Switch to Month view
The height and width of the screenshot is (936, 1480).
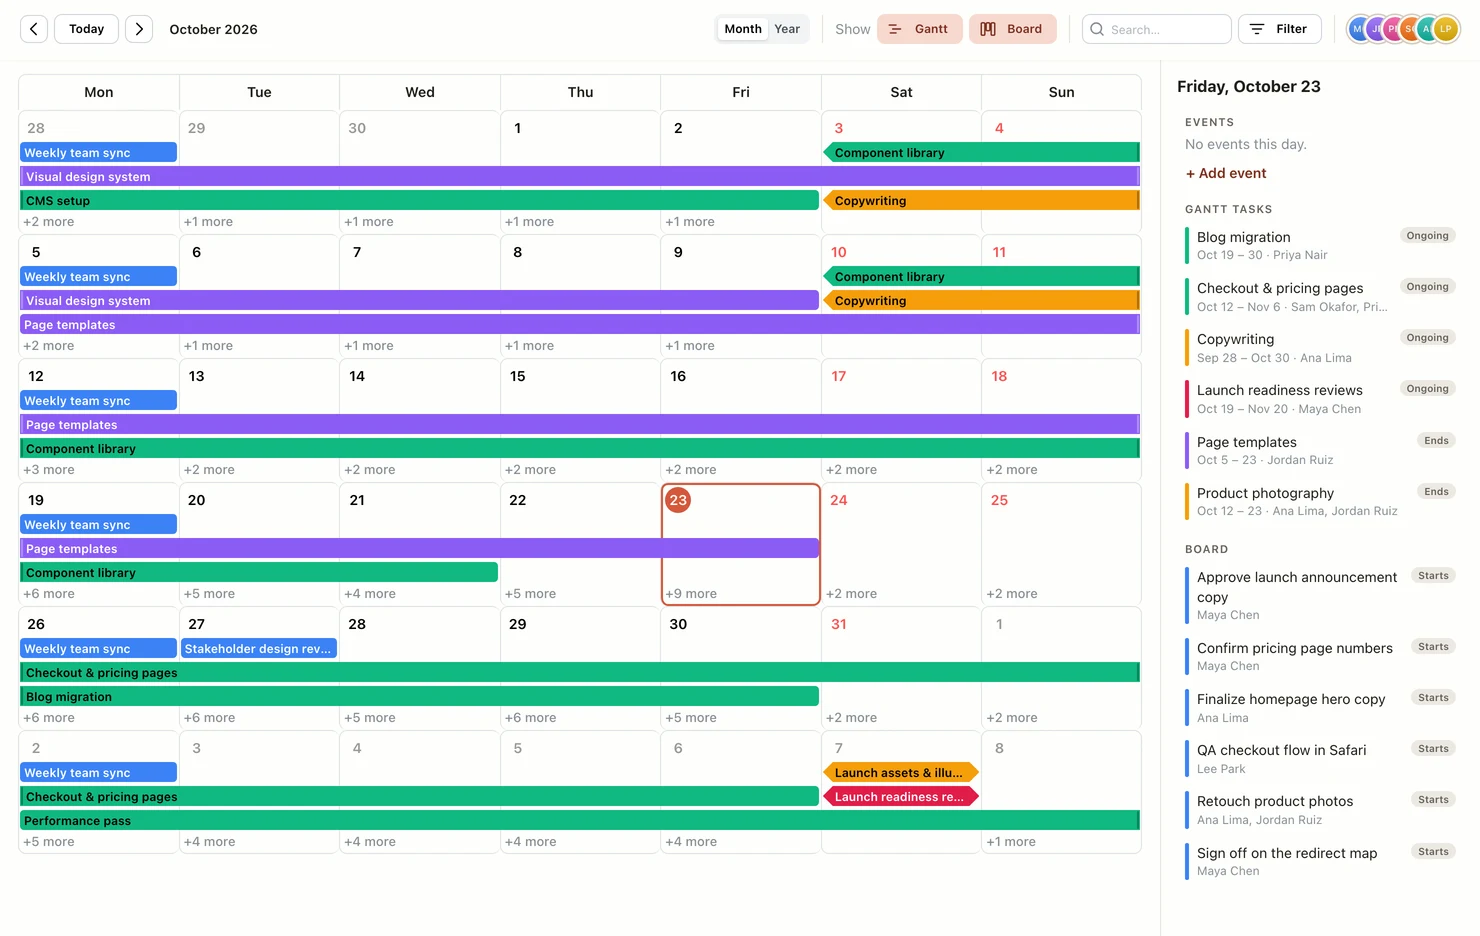click(x=743, y=29)
